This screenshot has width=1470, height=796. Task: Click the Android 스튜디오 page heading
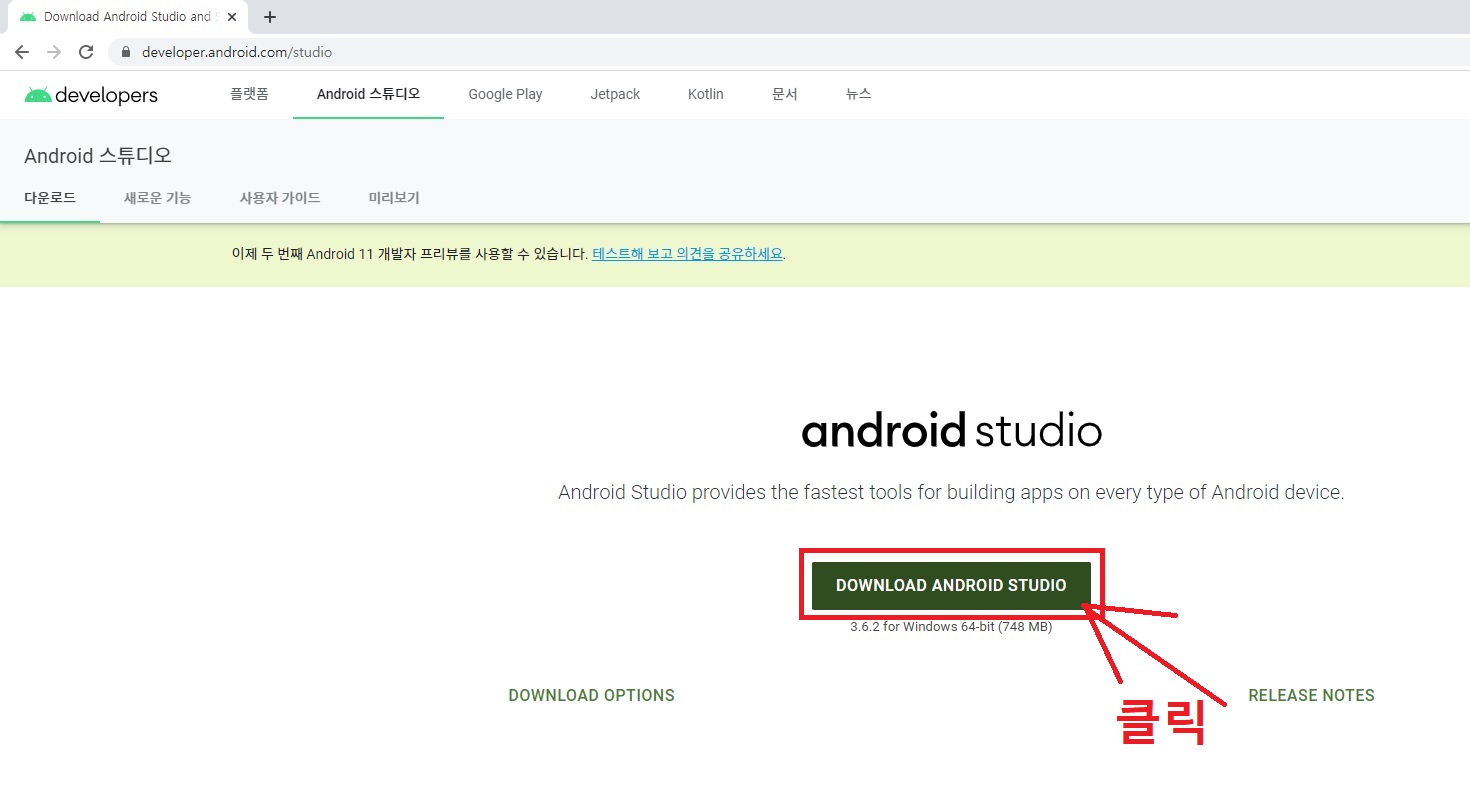(98, 156)
